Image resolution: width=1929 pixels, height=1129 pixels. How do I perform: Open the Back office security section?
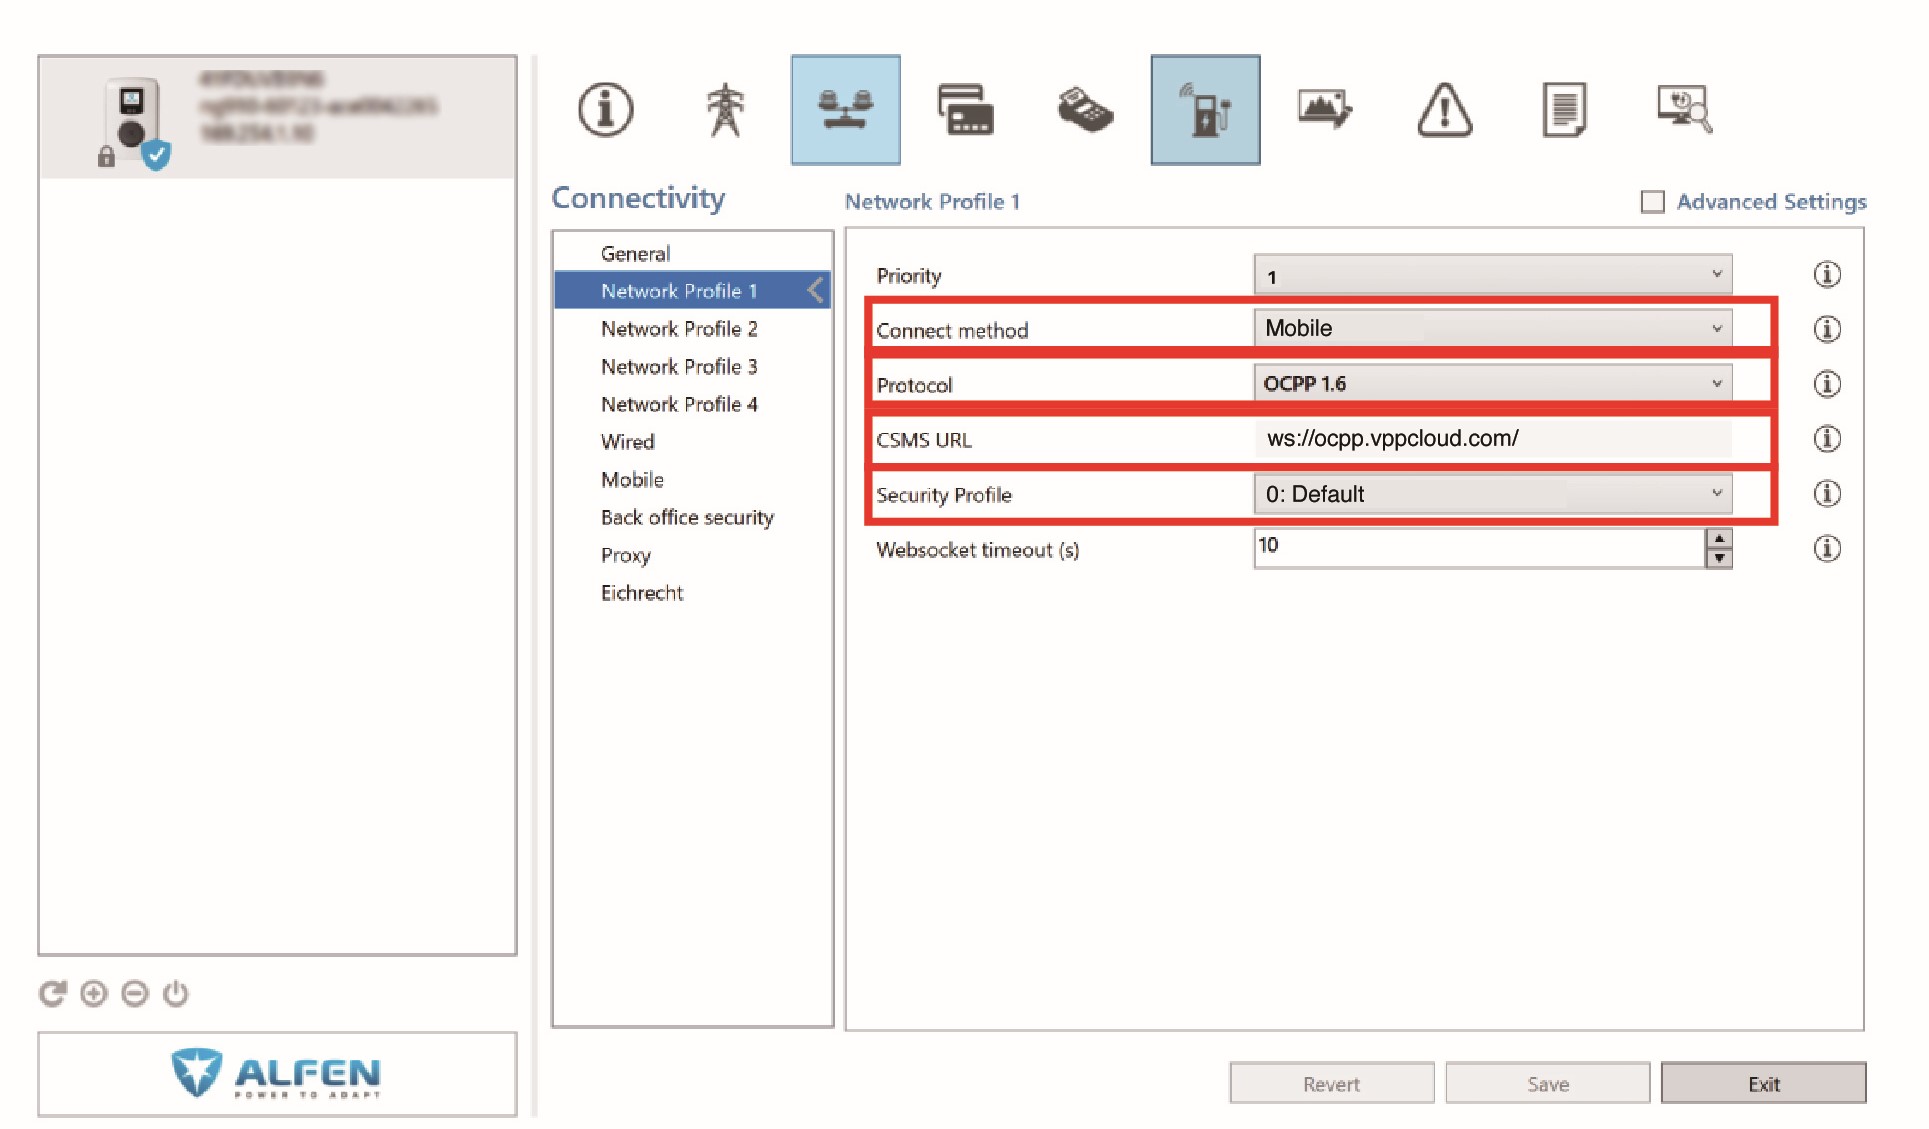tap(687, 517)
